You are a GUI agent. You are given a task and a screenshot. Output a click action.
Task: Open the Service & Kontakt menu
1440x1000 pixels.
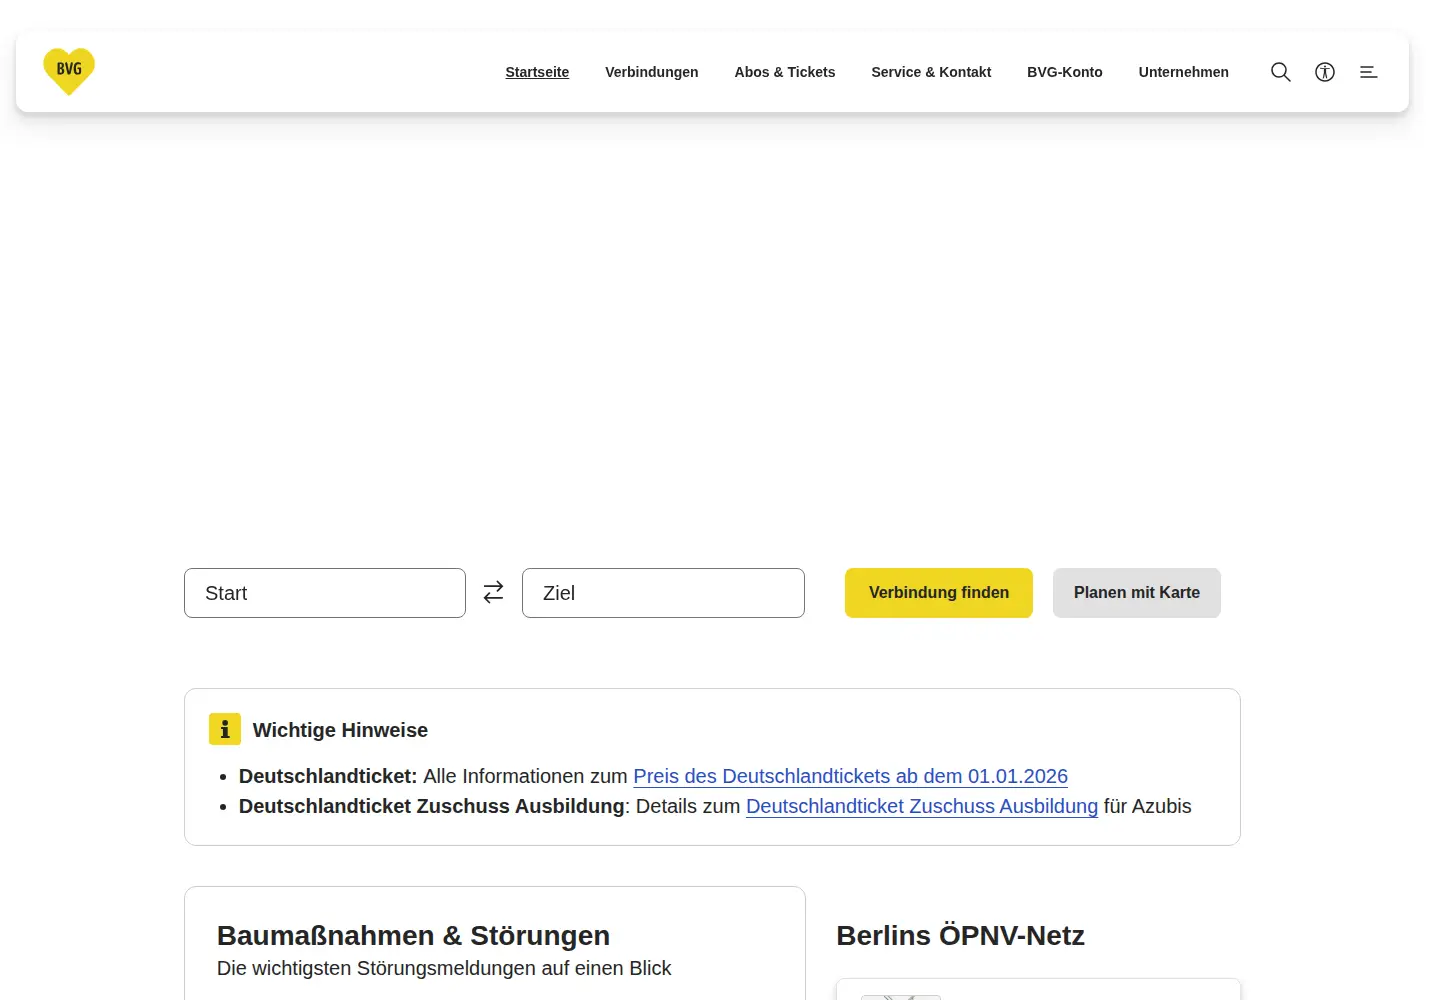pos(931,72)
